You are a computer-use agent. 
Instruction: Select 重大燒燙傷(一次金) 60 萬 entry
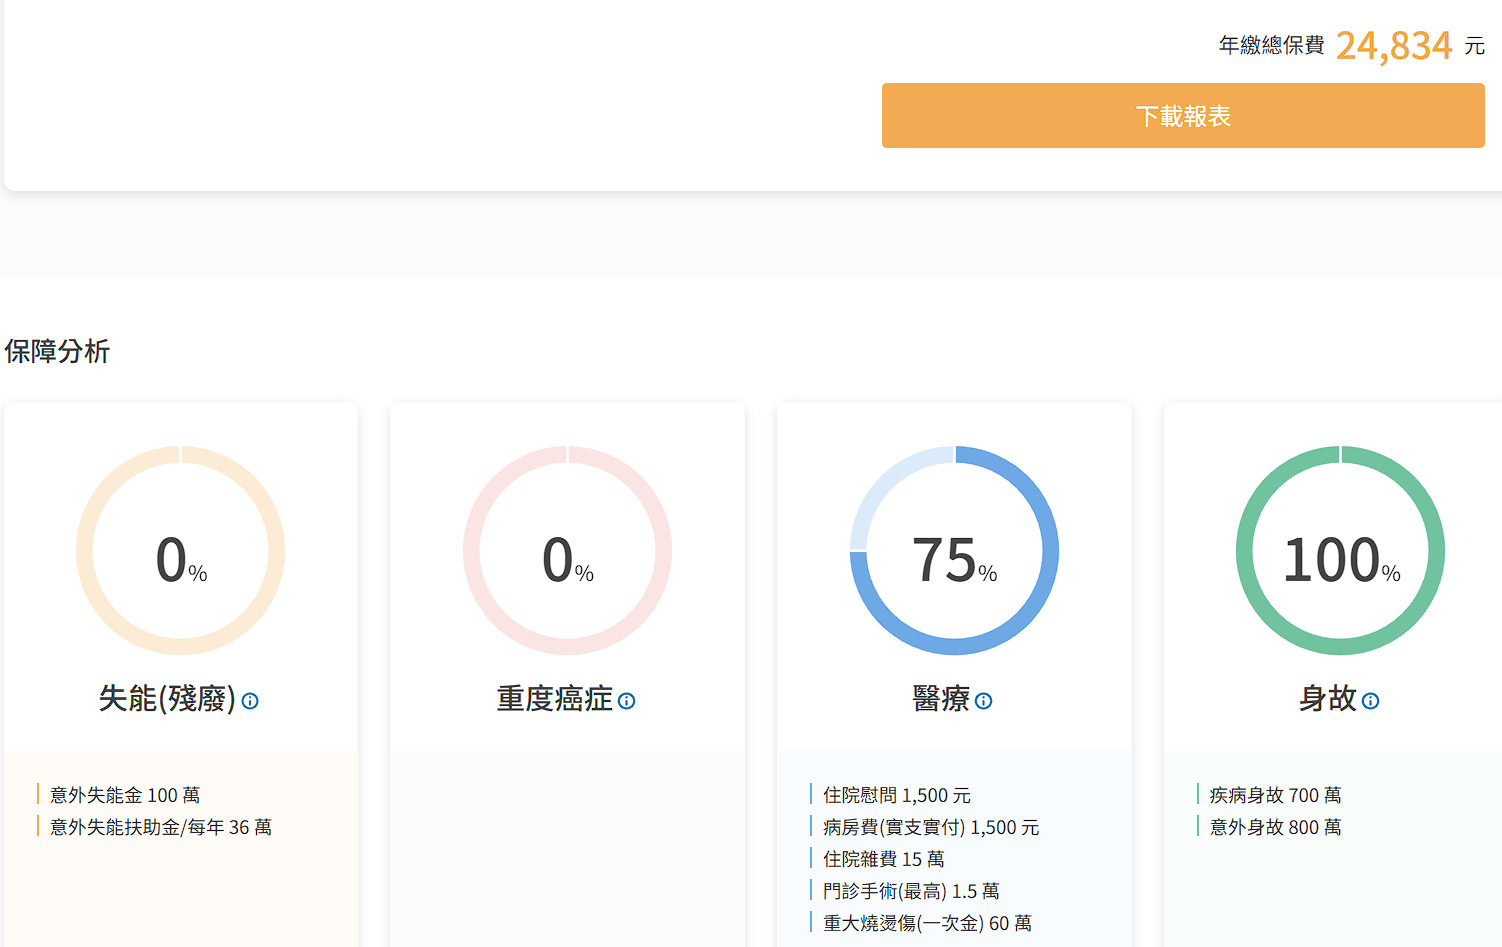[x=926, y=923]
